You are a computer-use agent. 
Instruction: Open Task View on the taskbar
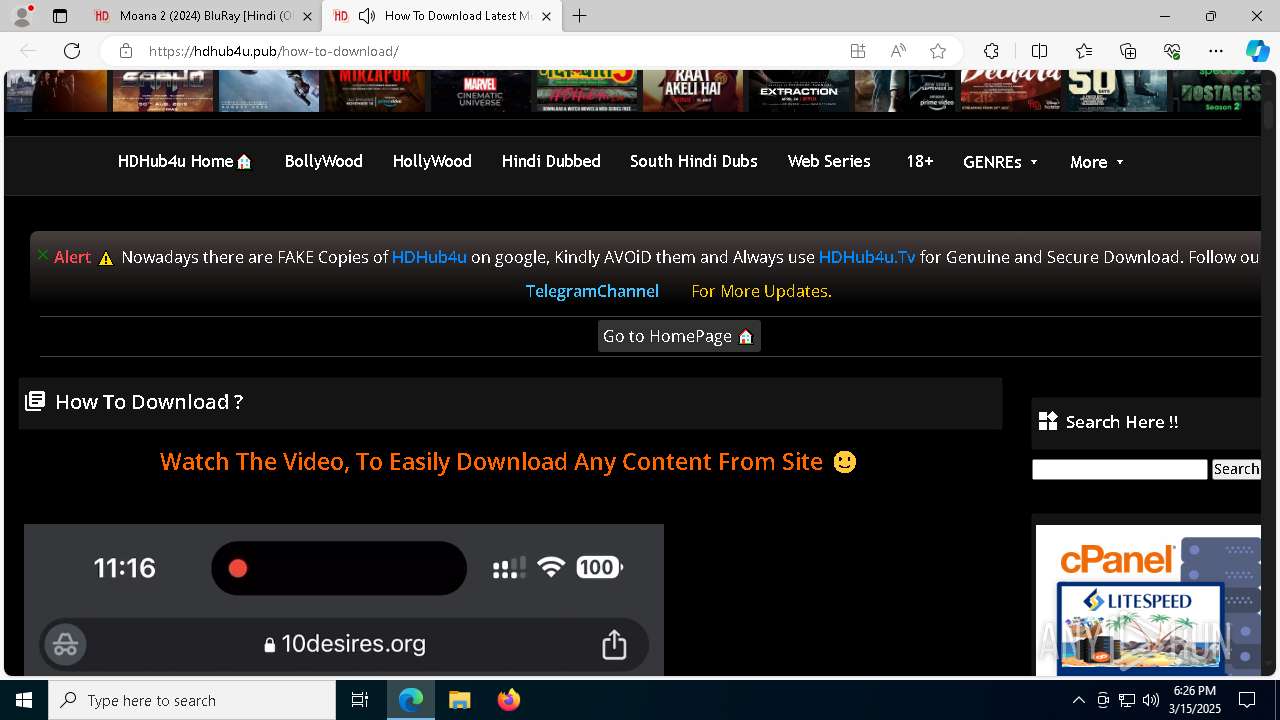pos(360,700)
